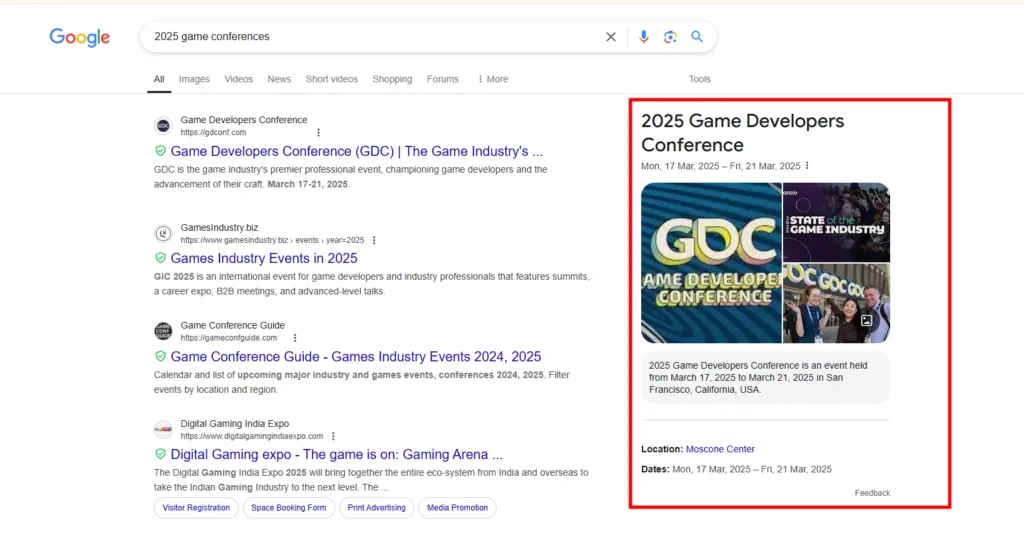Open State of the Game Industry image
This screenshot has height=542, width=1024.
pyautogui.click(x=837, y=222)
